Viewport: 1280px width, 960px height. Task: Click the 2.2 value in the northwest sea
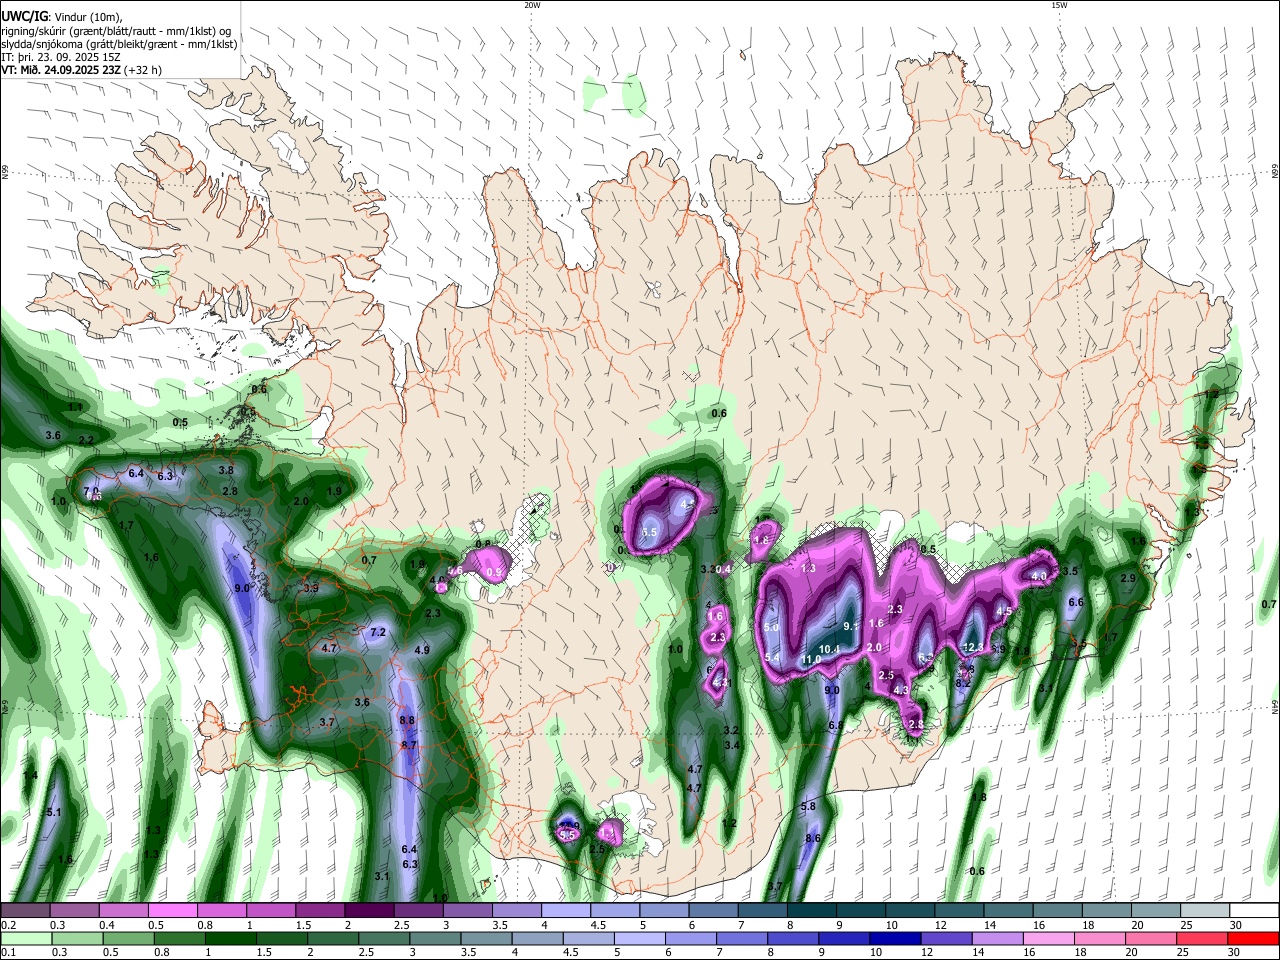(86, 440)
